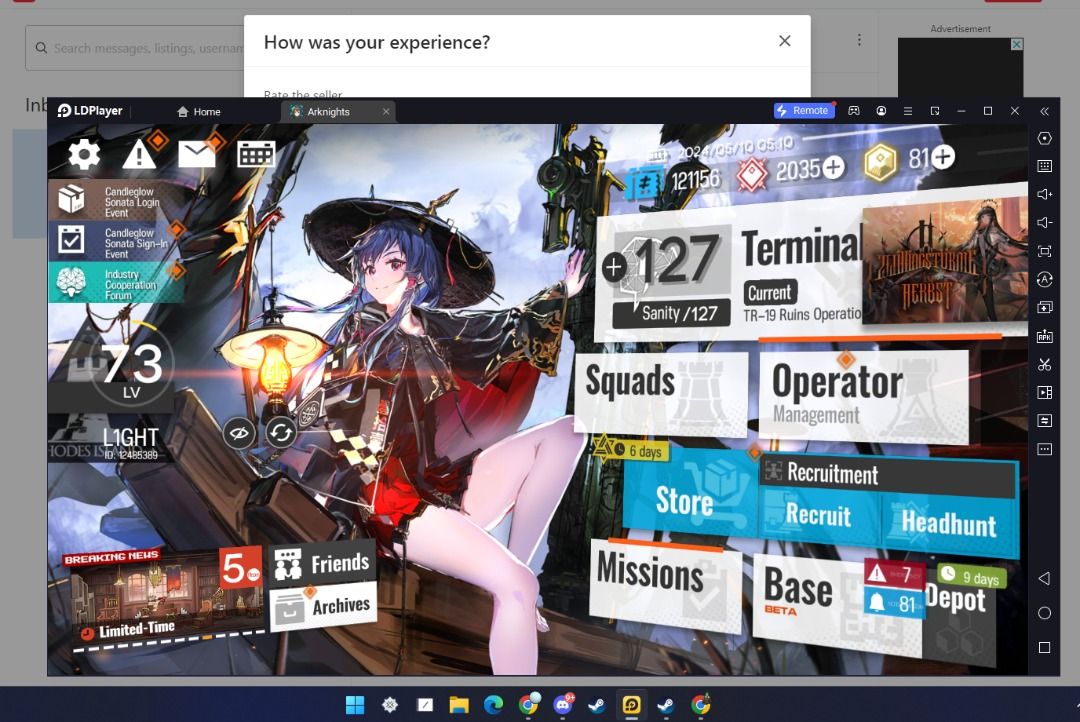The height and width of the screenshot is (722, 1080).
Task: Hide the UI with the eye icon
Action: (239, 433)
